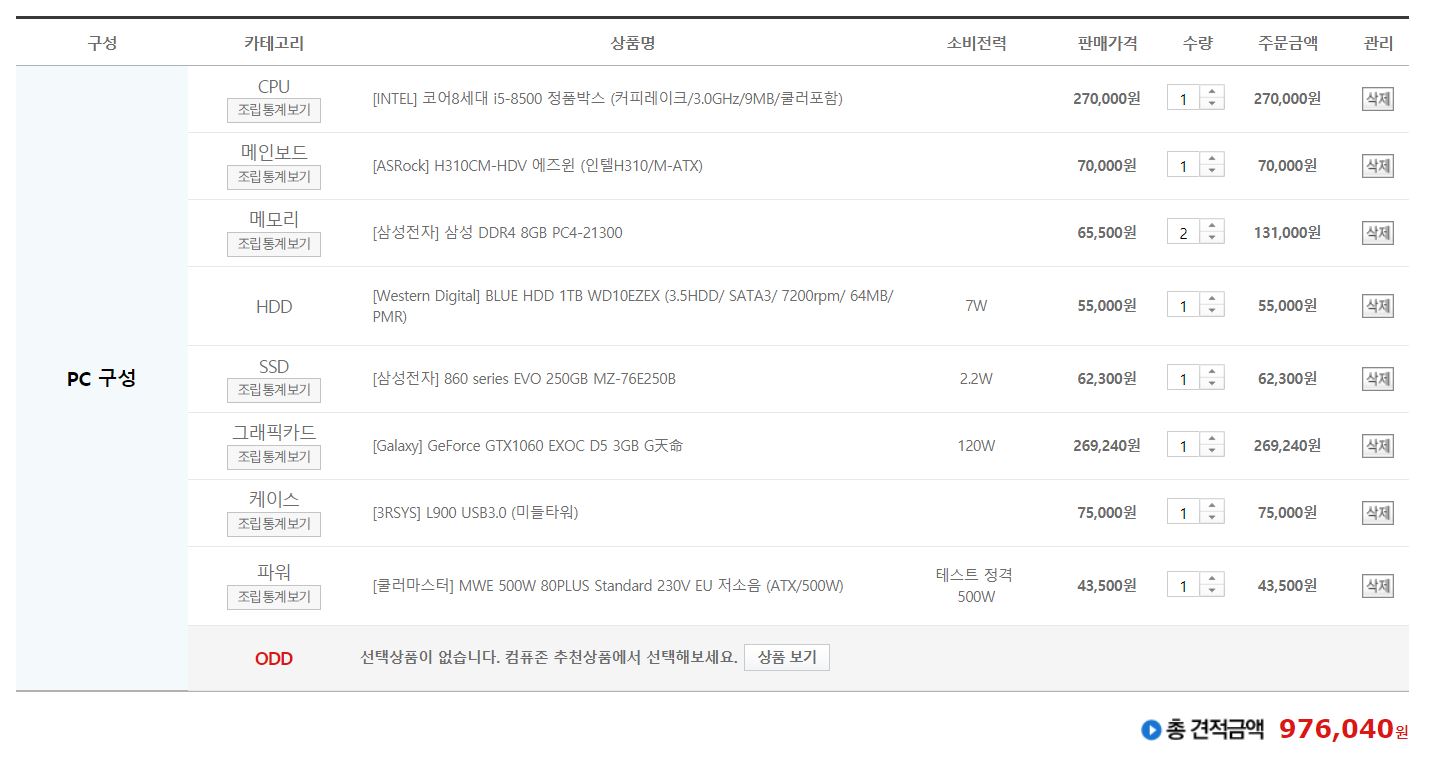Delete the 3RSYS L900 case item

pos(1377,513)
